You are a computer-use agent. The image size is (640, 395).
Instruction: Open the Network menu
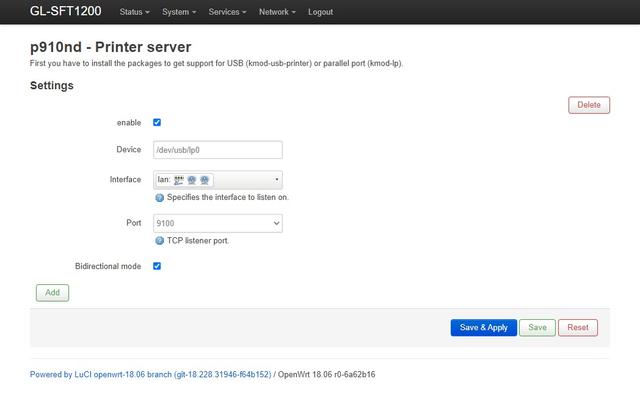pyautogui.click(x=277, y=12)
